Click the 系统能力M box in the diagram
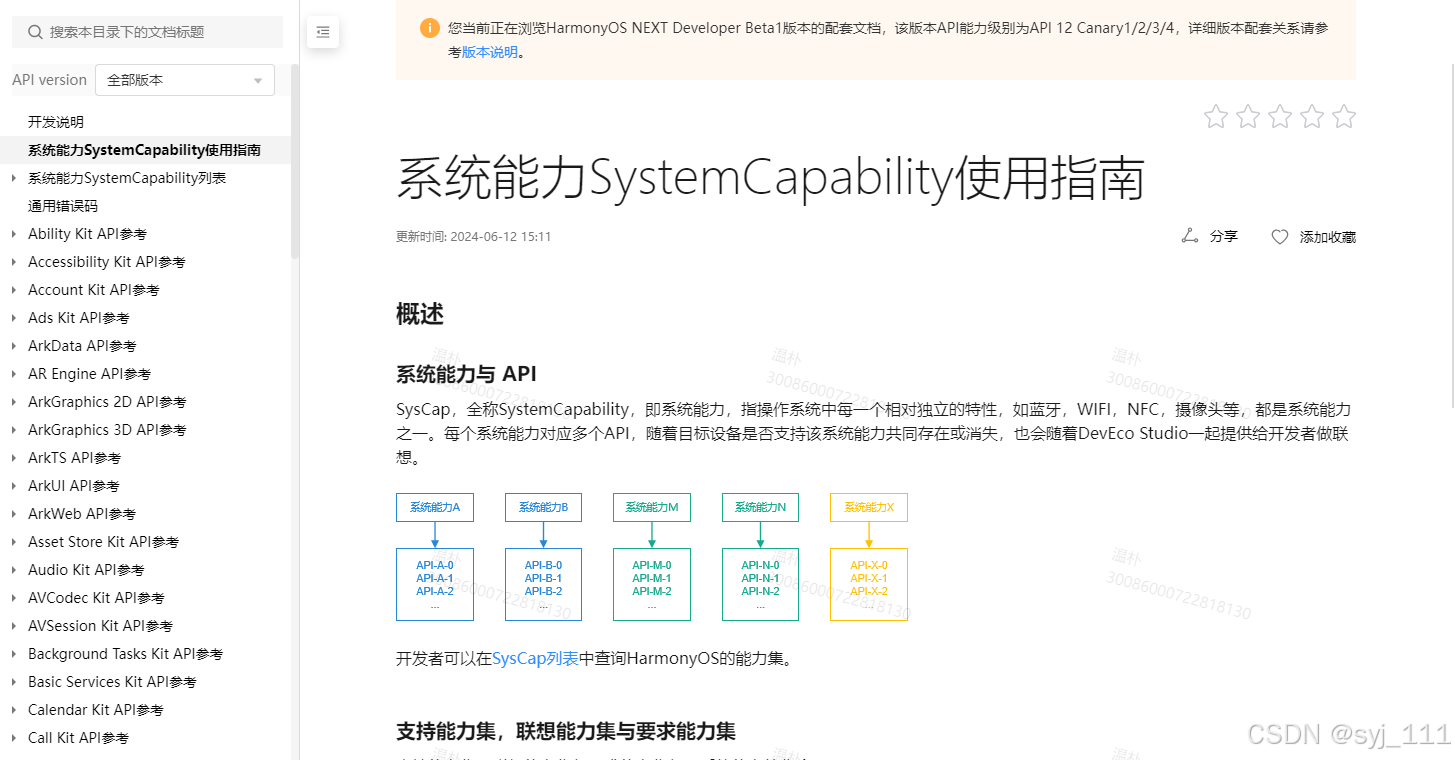 coord(652,507)
